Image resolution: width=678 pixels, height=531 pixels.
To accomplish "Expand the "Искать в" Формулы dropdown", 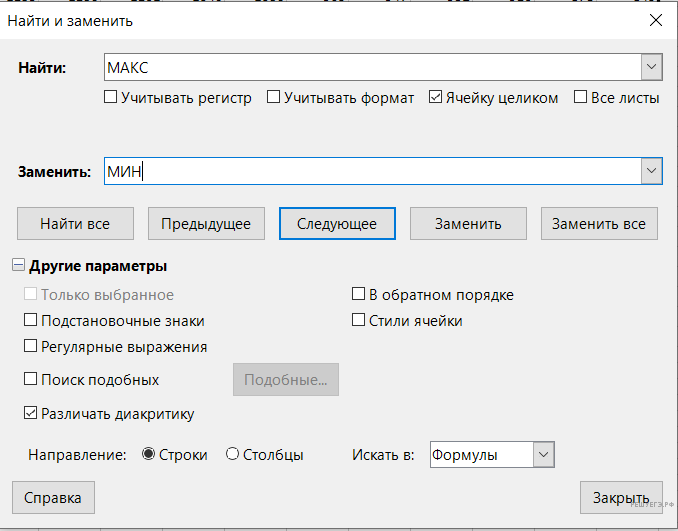I will click(x=543, y=455).
